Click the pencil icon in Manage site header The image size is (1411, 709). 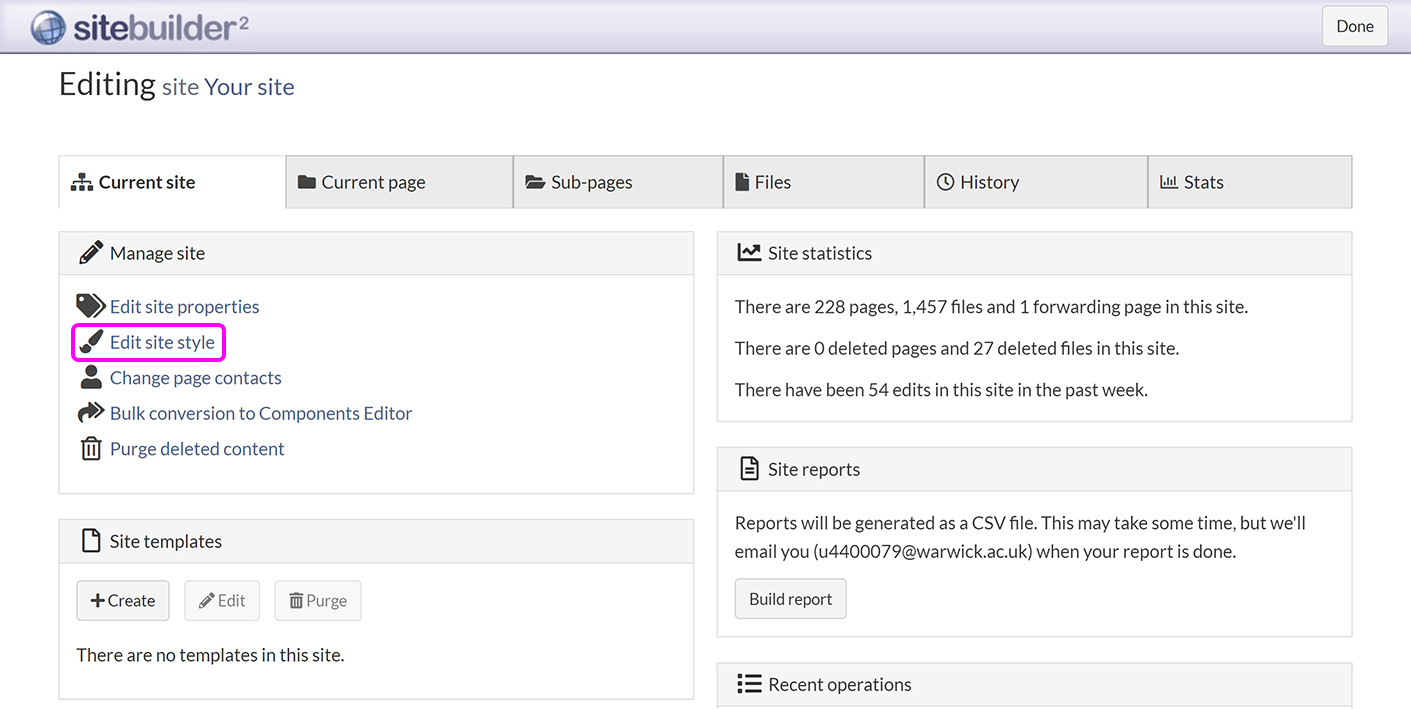click(90, 253)
